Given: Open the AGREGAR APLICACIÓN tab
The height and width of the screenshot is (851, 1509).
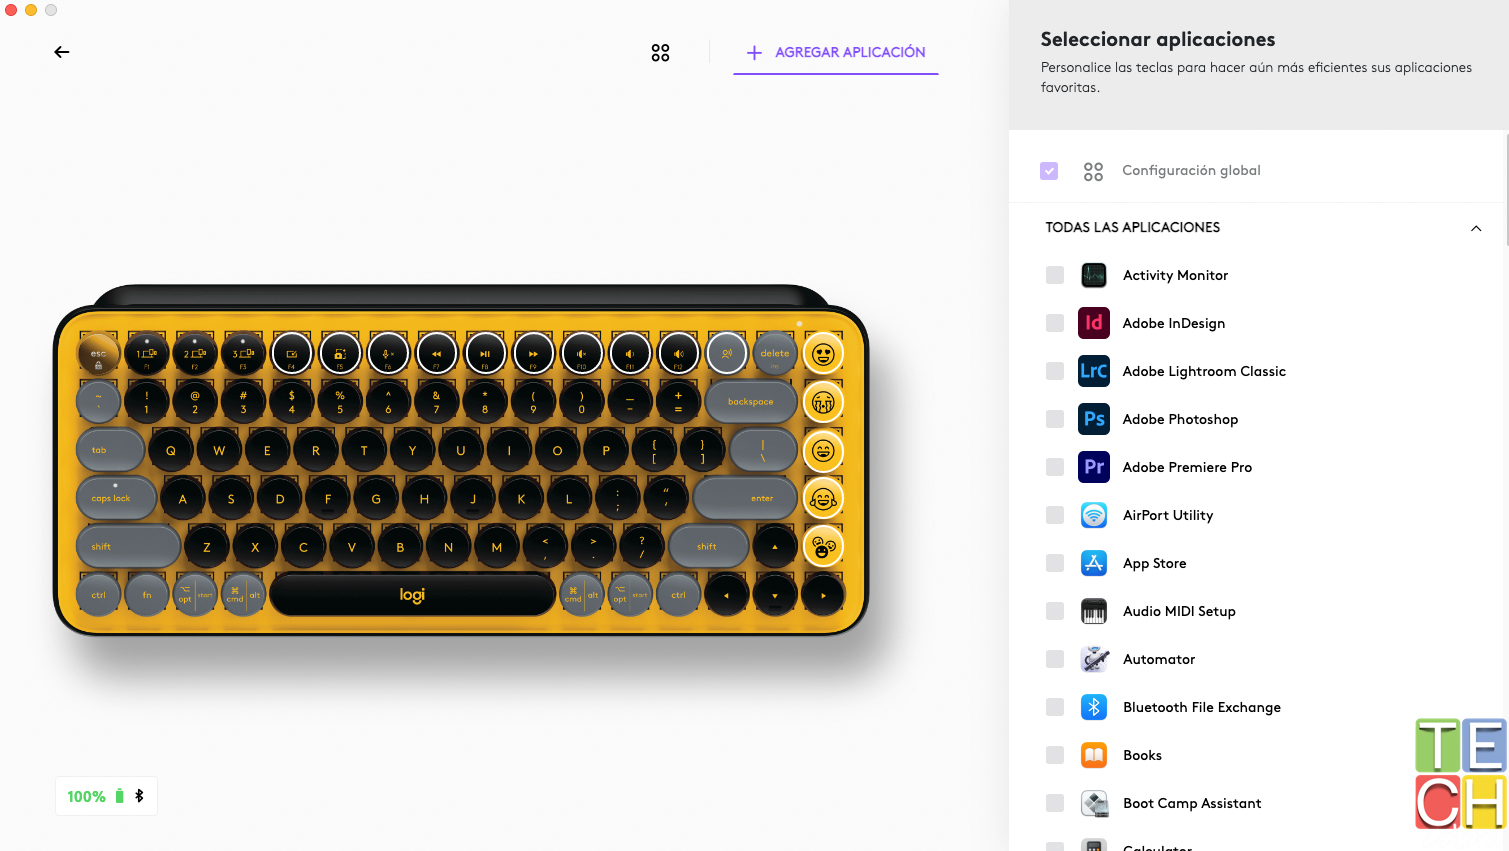Looking at the screenshot, I should [836, 52].
